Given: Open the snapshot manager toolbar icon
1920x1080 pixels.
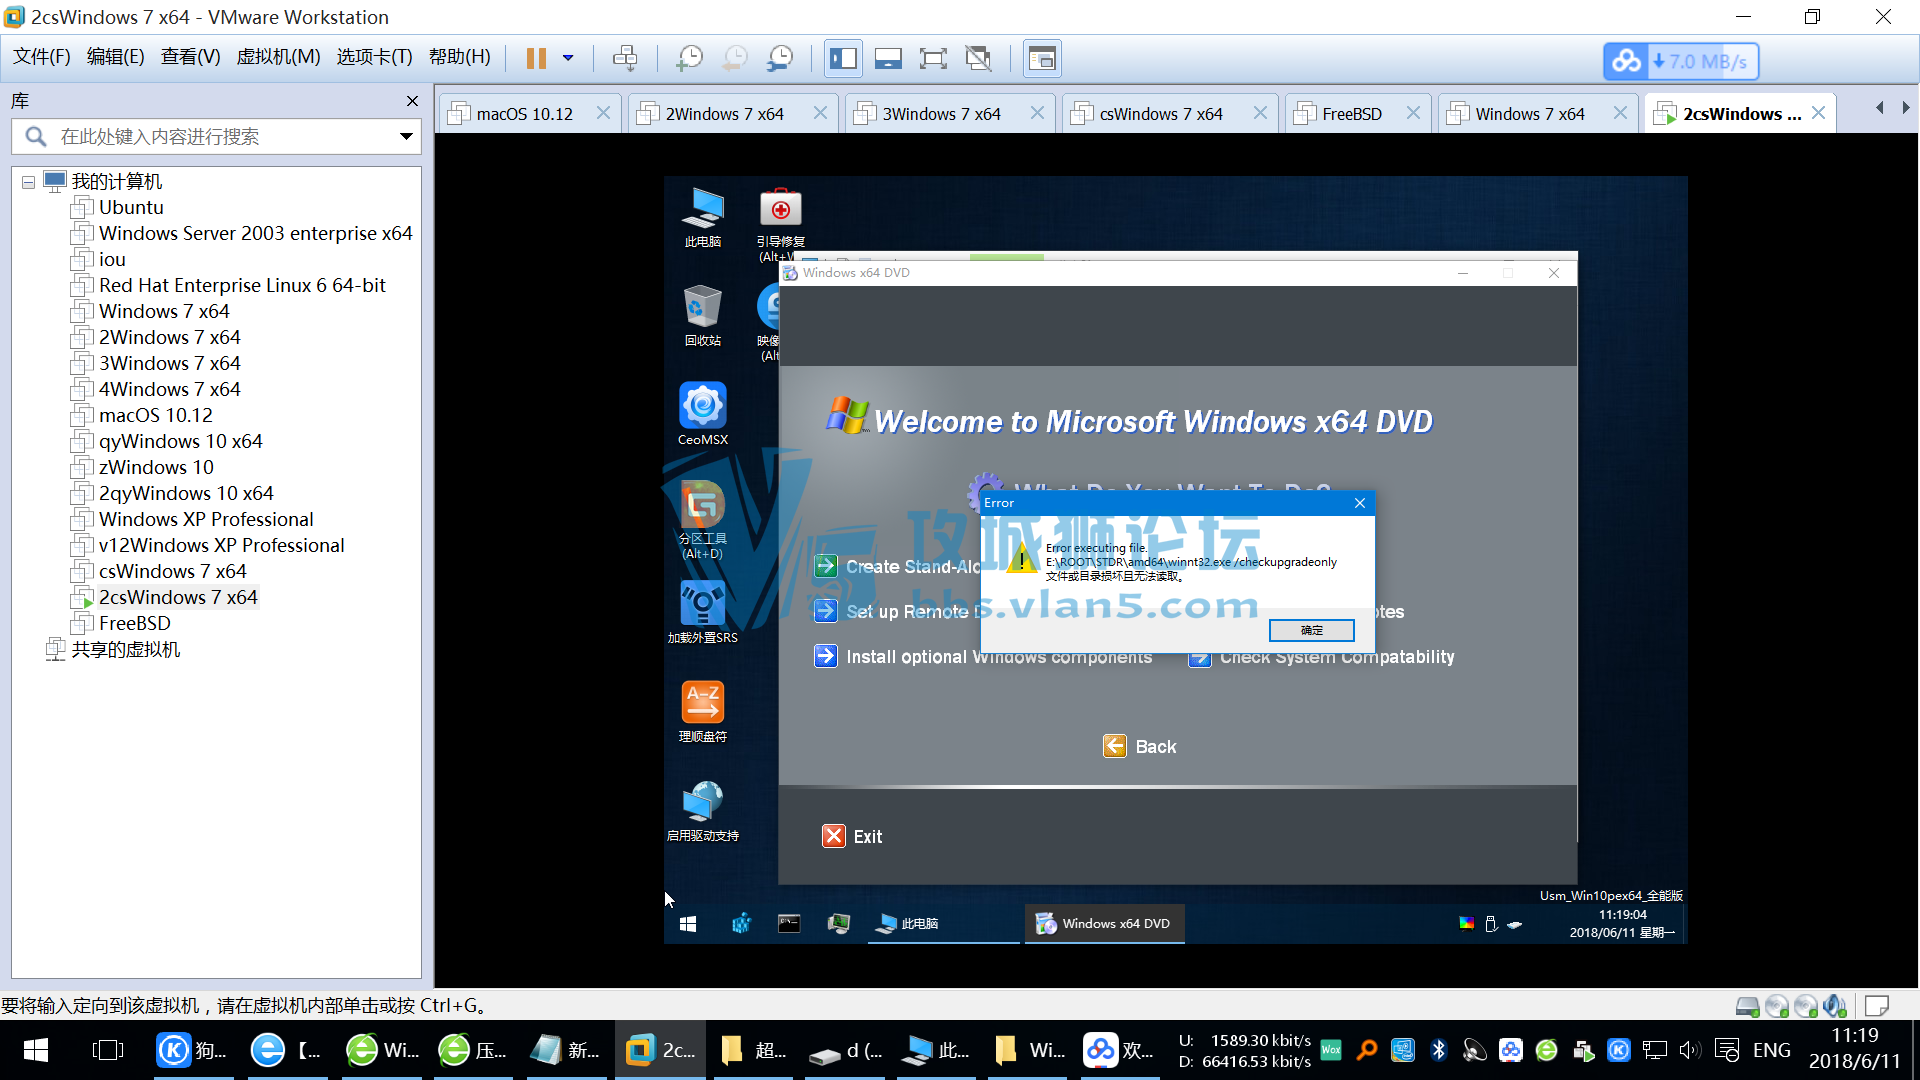Looking at the screenshot, I should tap(780, 58).
